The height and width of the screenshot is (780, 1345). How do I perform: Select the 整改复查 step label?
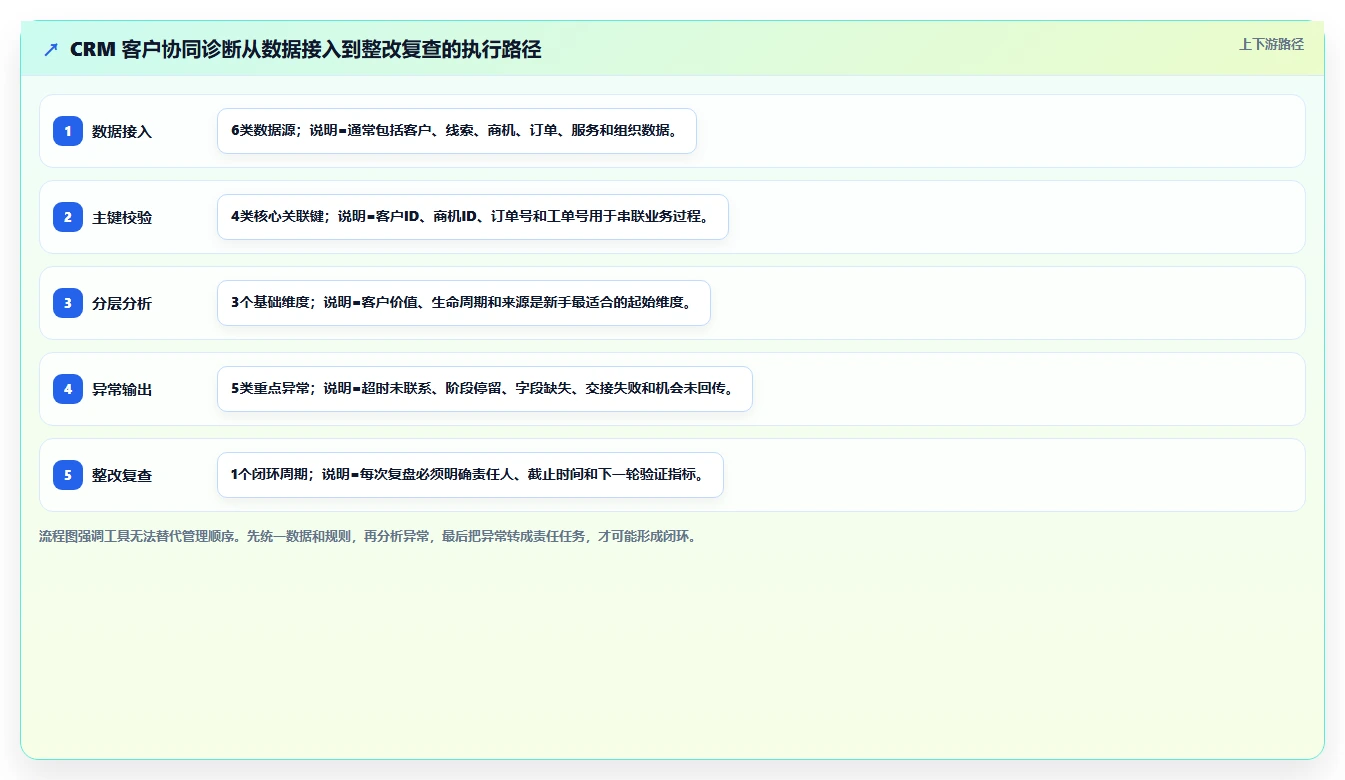coord(122,475)
